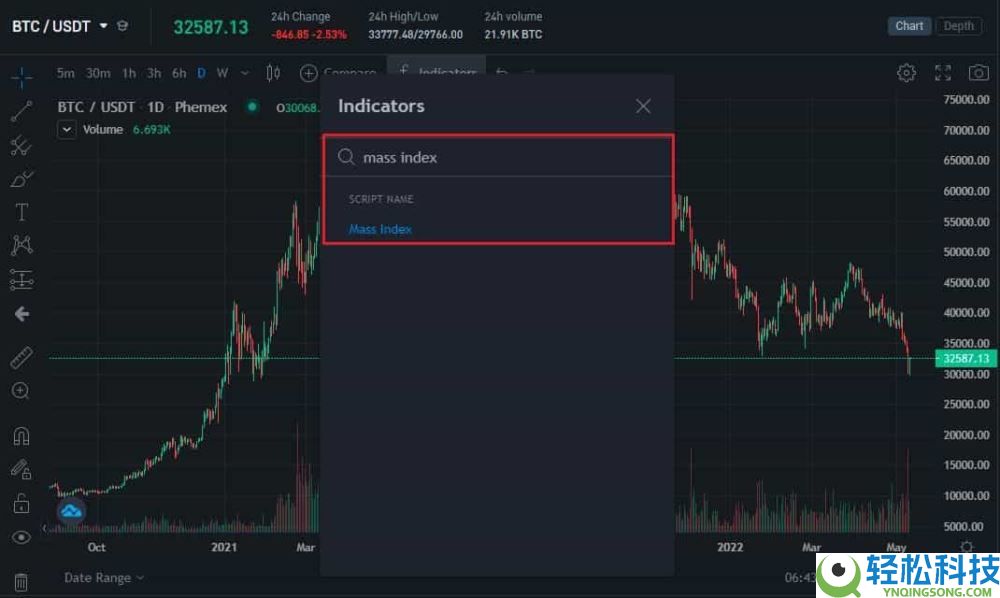Viewport: 1000px width, 598px height.
Task: Select the trend line drawing tool
Action: 21,111
